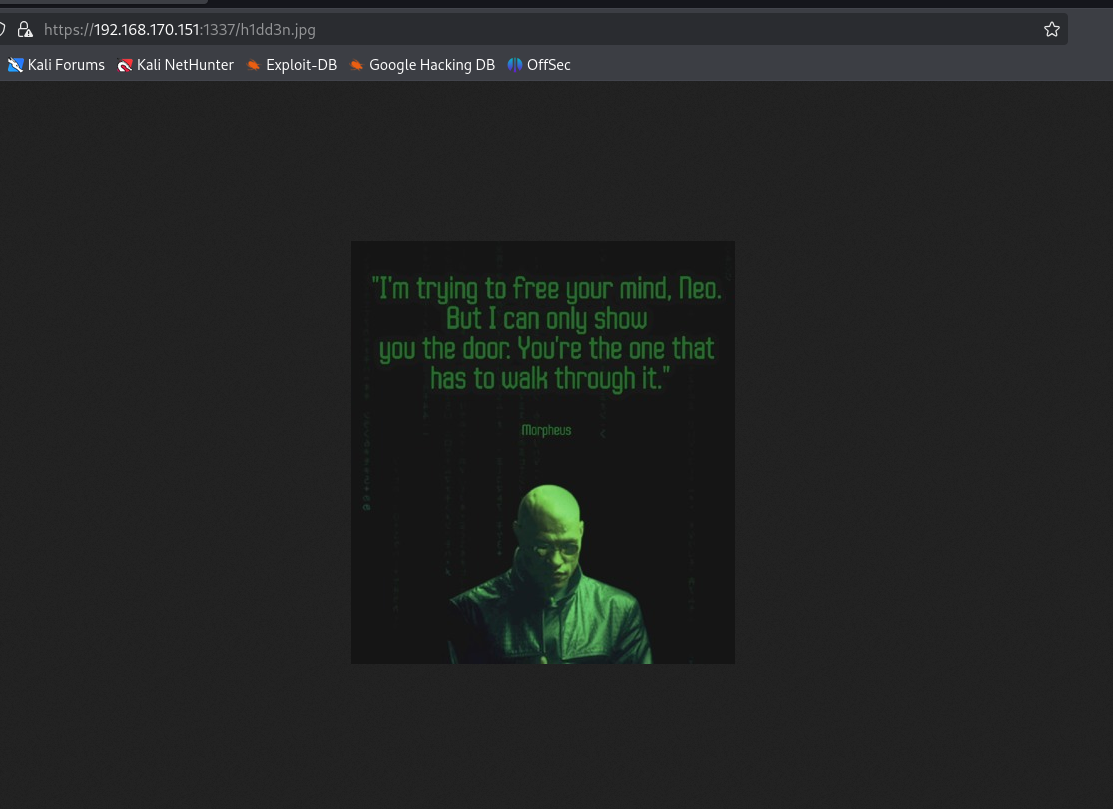Open the Google Hacking DB bookmark
The height and width of the screenshot is (809, 1113).
pos(422,65)
